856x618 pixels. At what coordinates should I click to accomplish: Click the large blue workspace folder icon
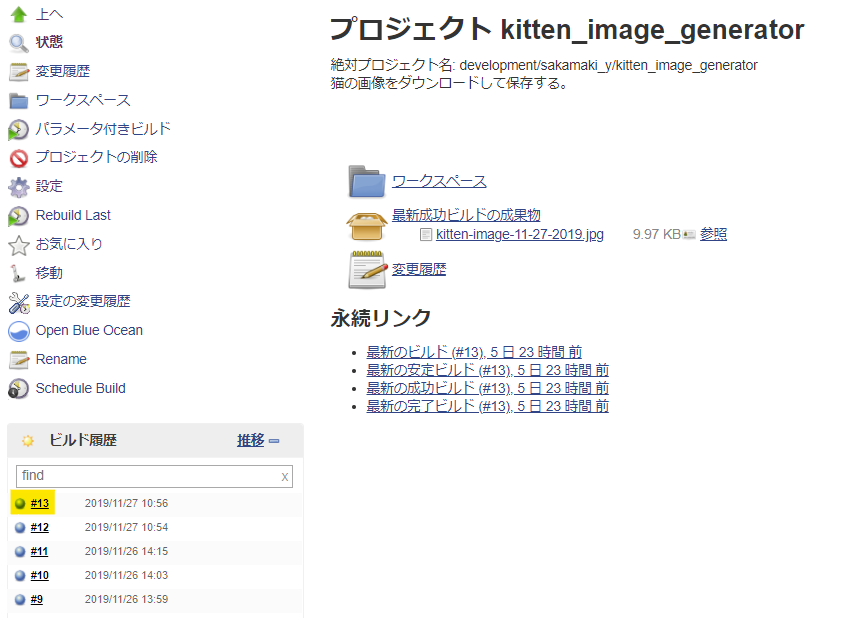(366, 181)
